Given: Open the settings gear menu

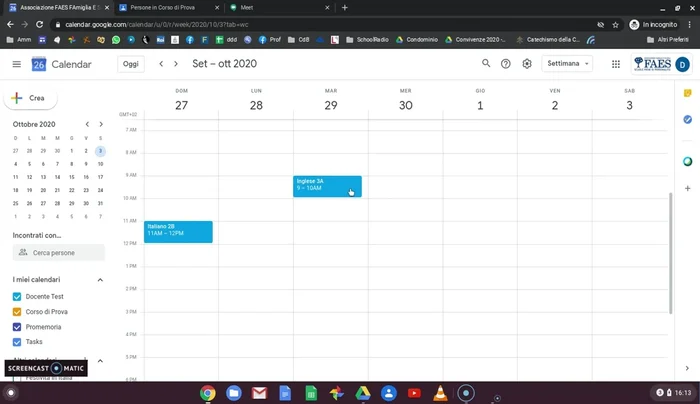Looking at the screenshot, I should [x=527, y=64].
